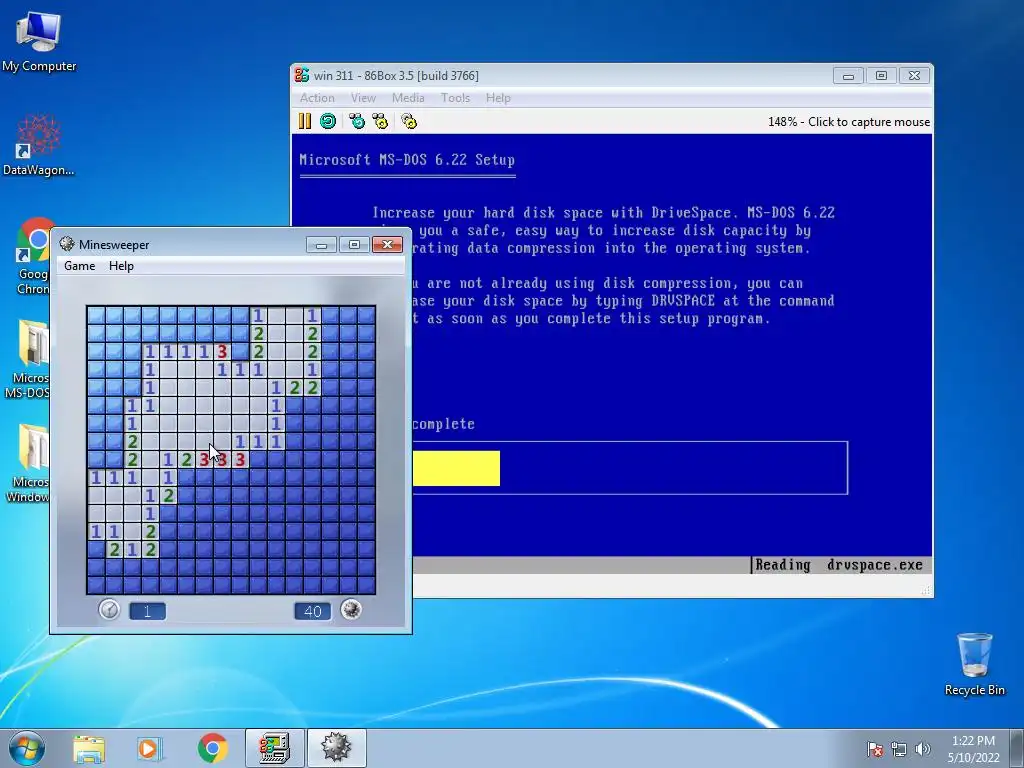Screen dimensions: 1024x768
Task: Click the yellow setup progress bar
Action: (x=456, y=468)
